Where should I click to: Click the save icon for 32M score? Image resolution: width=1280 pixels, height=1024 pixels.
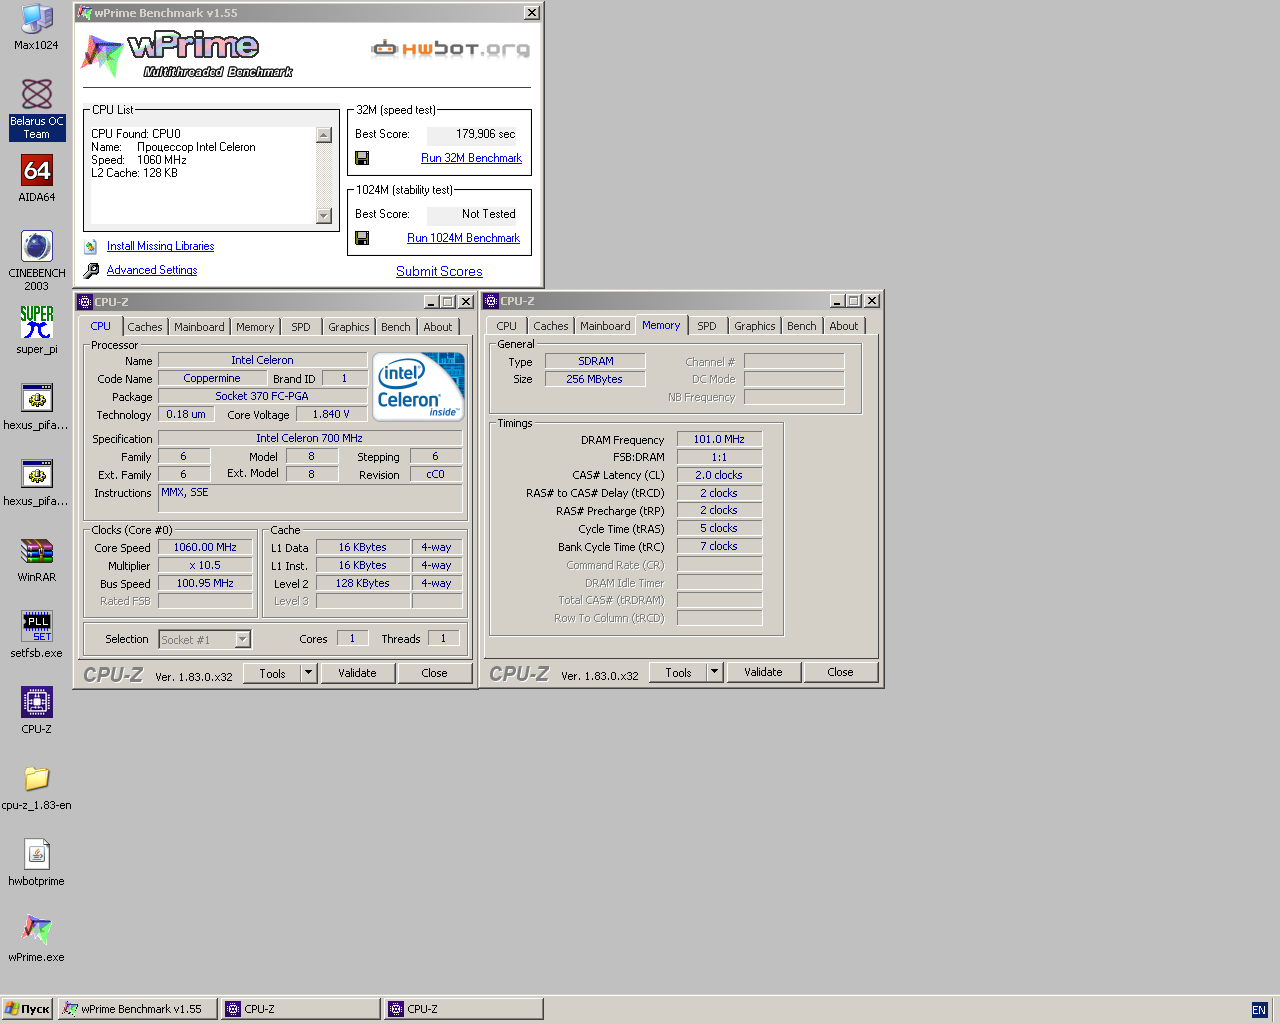click(x=362, y=158)
